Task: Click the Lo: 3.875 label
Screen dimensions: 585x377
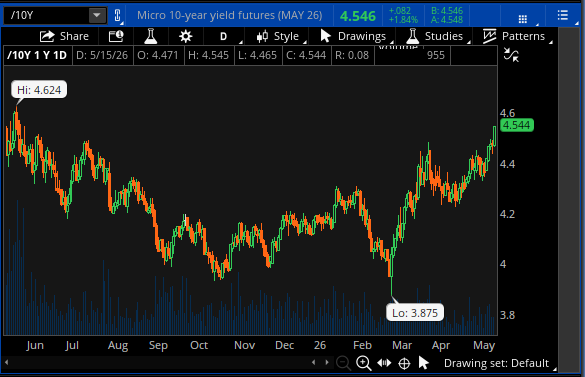Action: click(x=415, y=313)
